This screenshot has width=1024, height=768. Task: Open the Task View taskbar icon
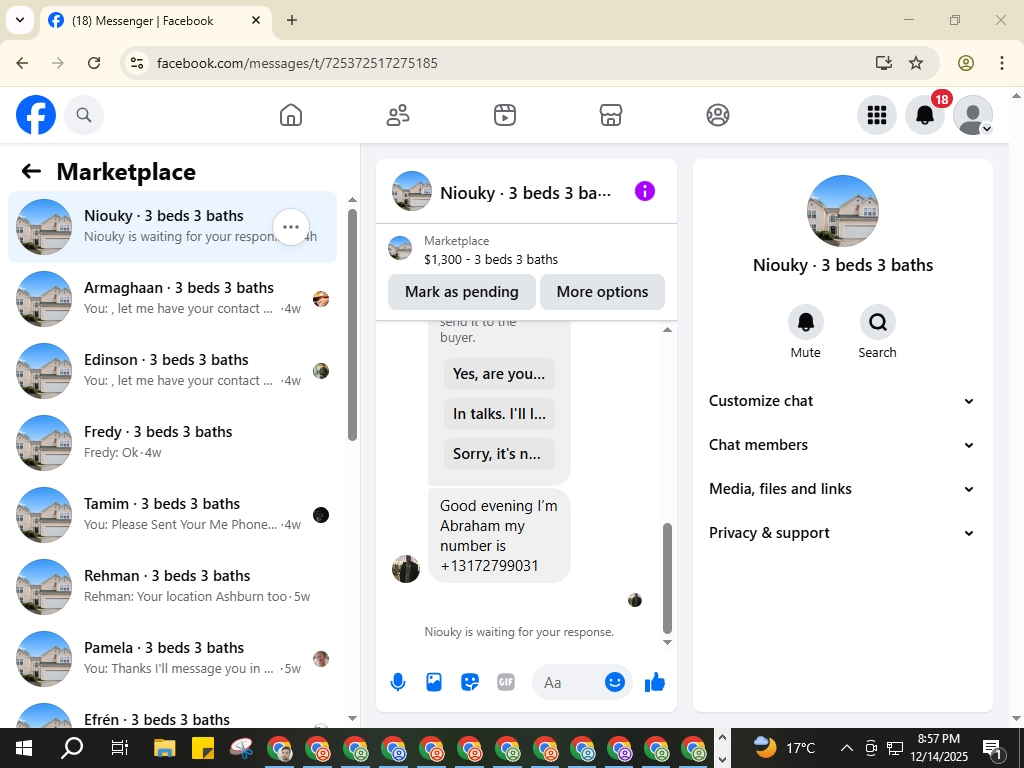(x=119, y=748)
